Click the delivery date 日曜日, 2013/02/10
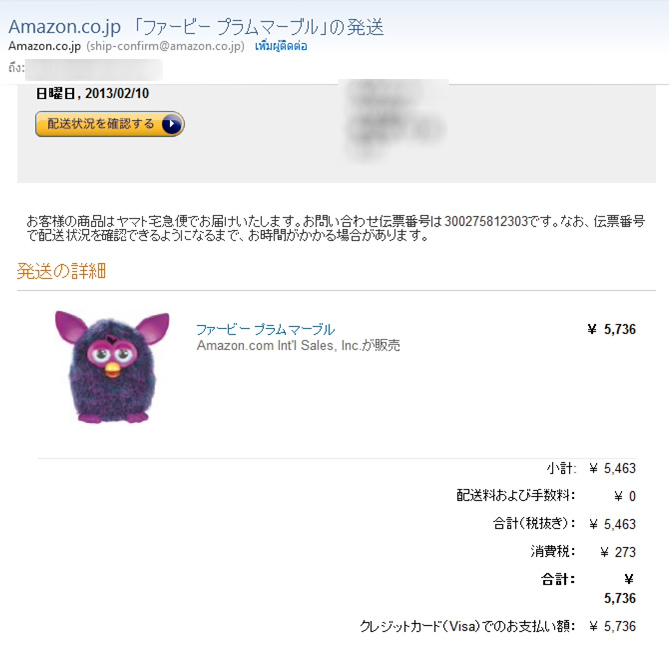The height and width of the screenshot is (657, 669). [x=92, y=93]
